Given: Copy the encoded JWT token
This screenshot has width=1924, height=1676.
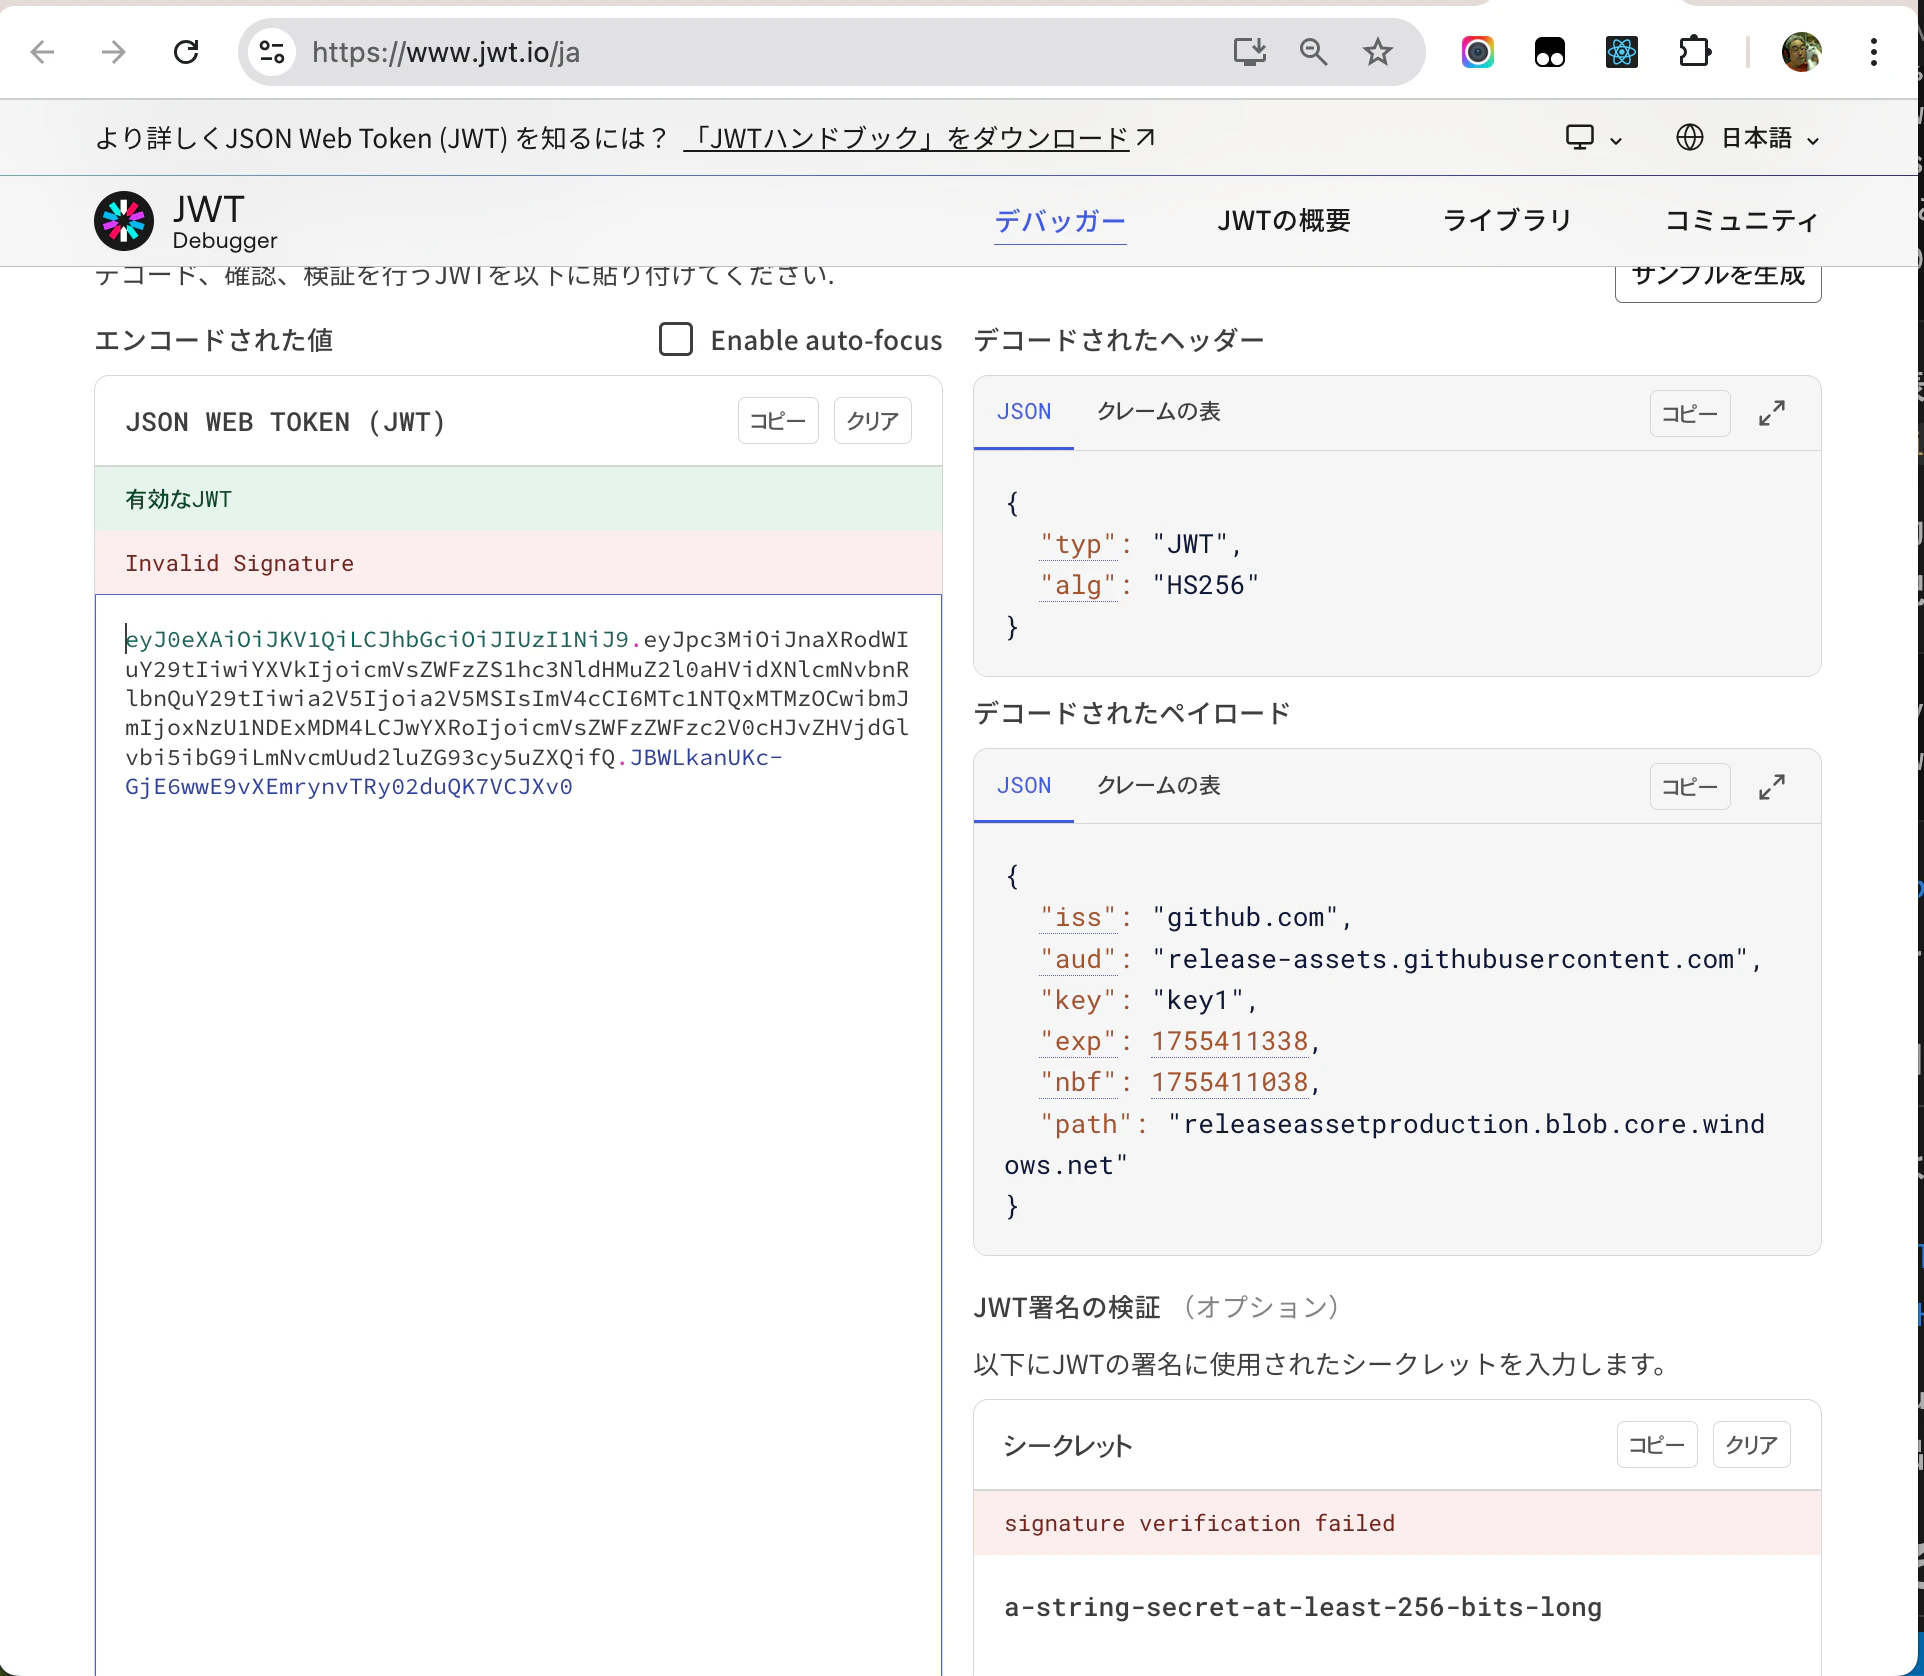Looking at the screenshot, I should pos(778,421).
